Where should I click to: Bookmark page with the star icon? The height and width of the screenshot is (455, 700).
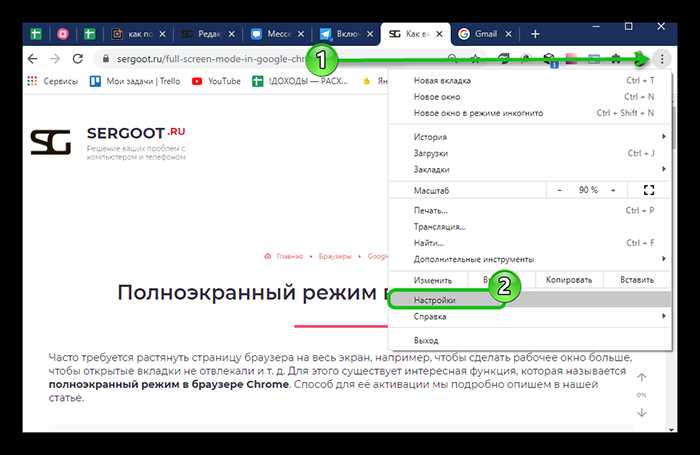click(x=476, y=59)
